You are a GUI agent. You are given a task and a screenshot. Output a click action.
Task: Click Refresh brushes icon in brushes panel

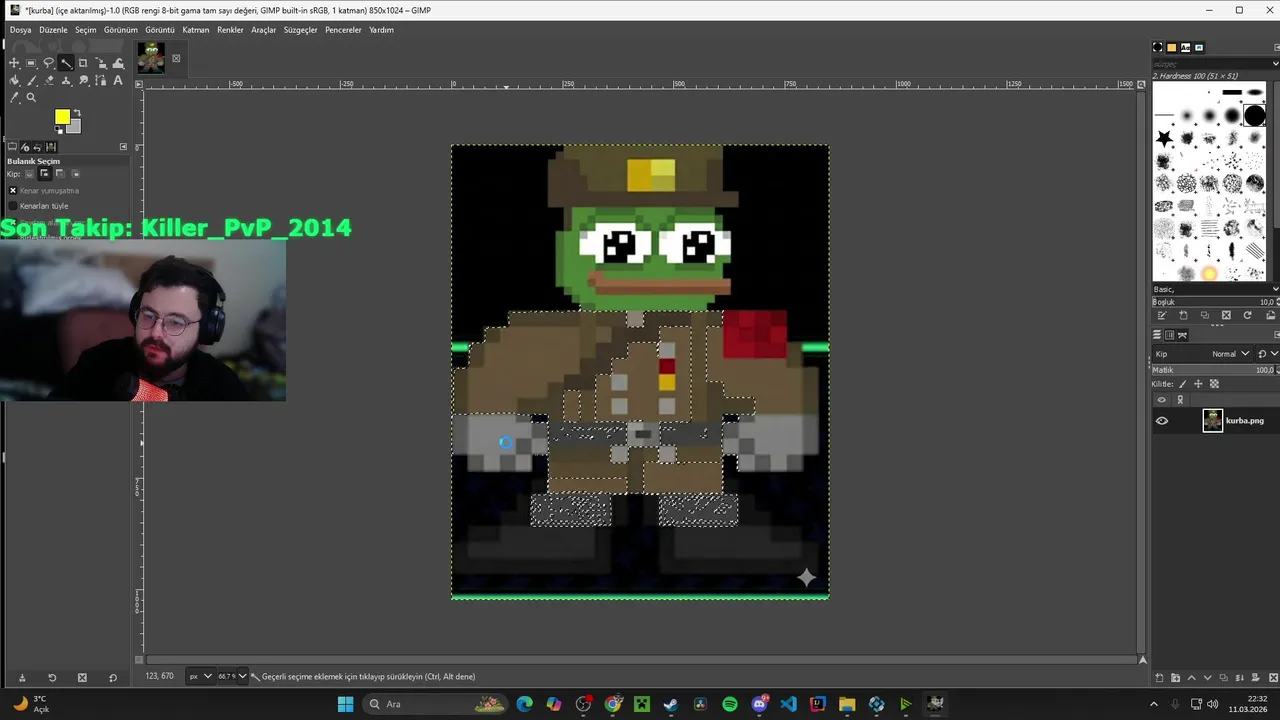coord(1247,315)
